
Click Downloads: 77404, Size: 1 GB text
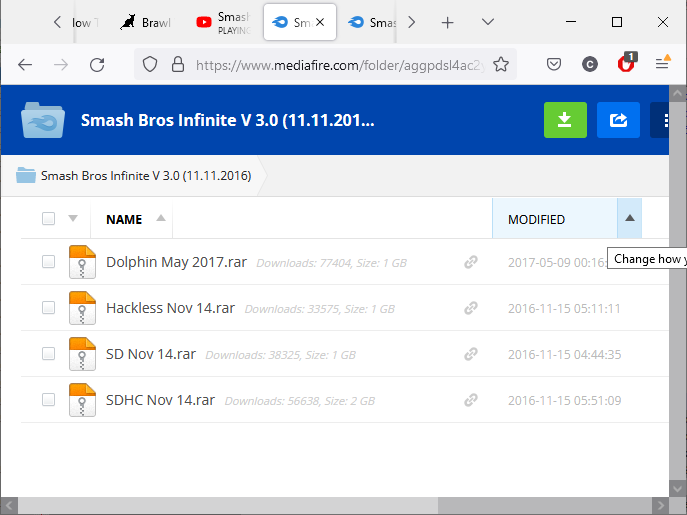[332, 263]
